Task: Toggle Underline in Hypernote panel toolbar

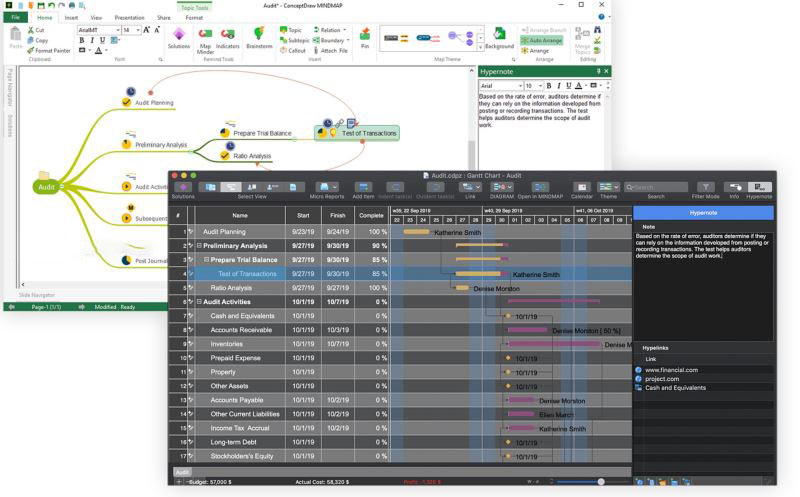Action: (x=568, y=86)
